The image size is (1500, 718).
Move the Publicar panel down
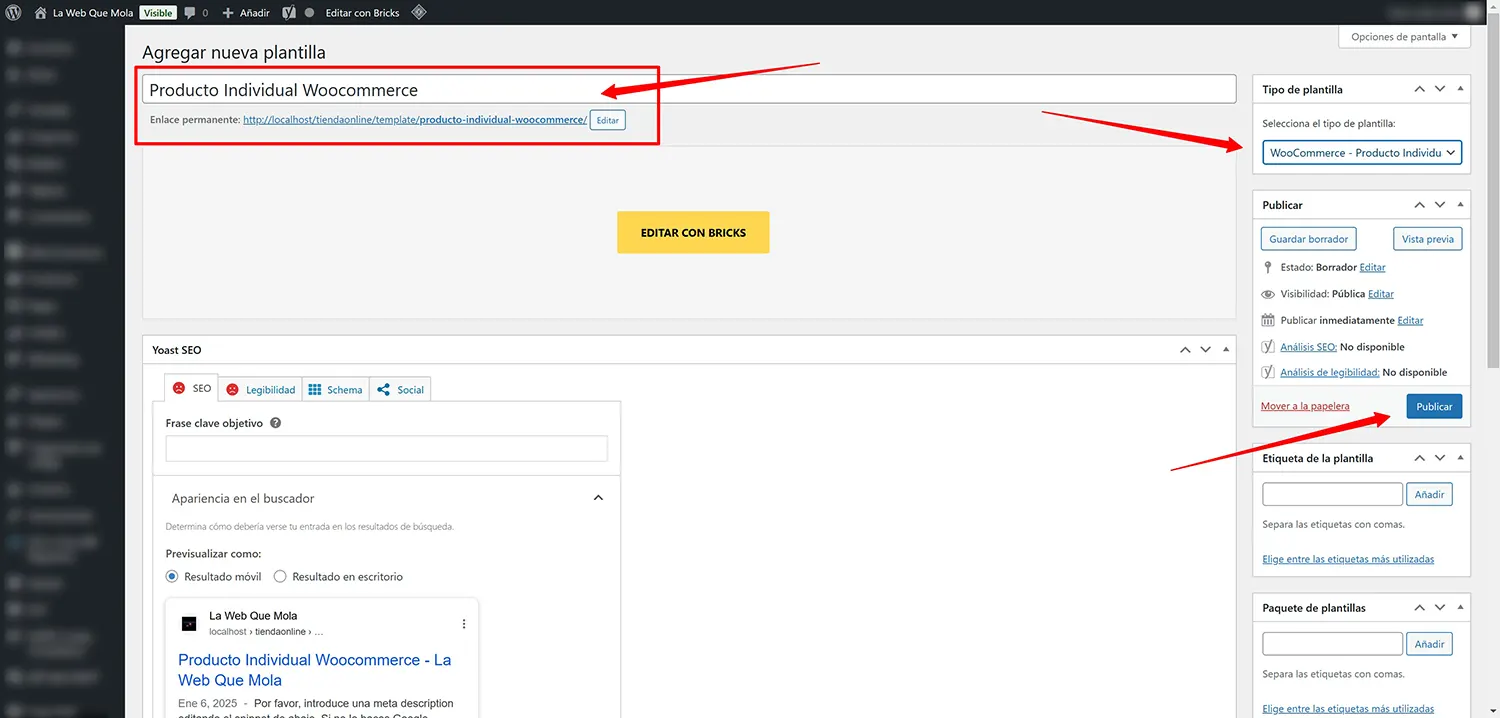point(1440,204)
